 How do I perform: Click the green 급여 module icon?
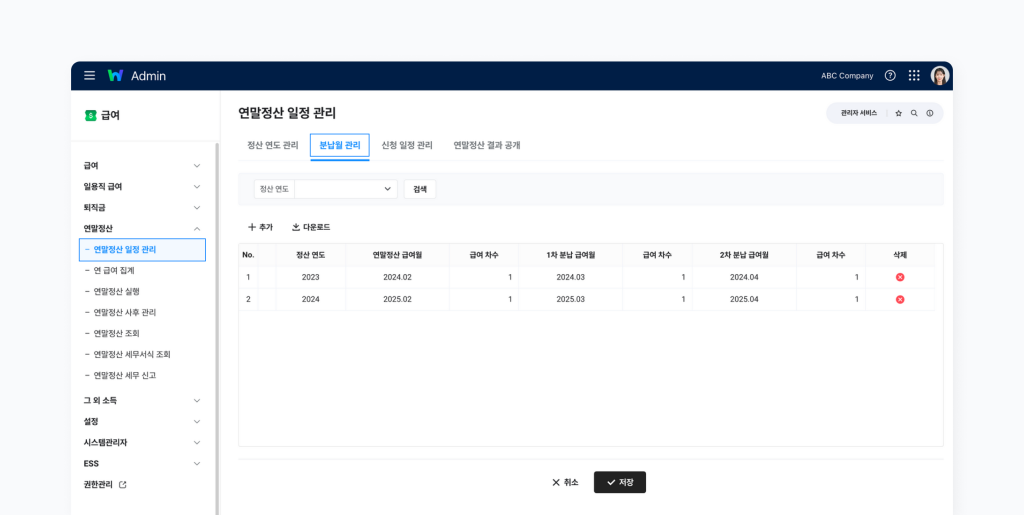coord(91,116)
